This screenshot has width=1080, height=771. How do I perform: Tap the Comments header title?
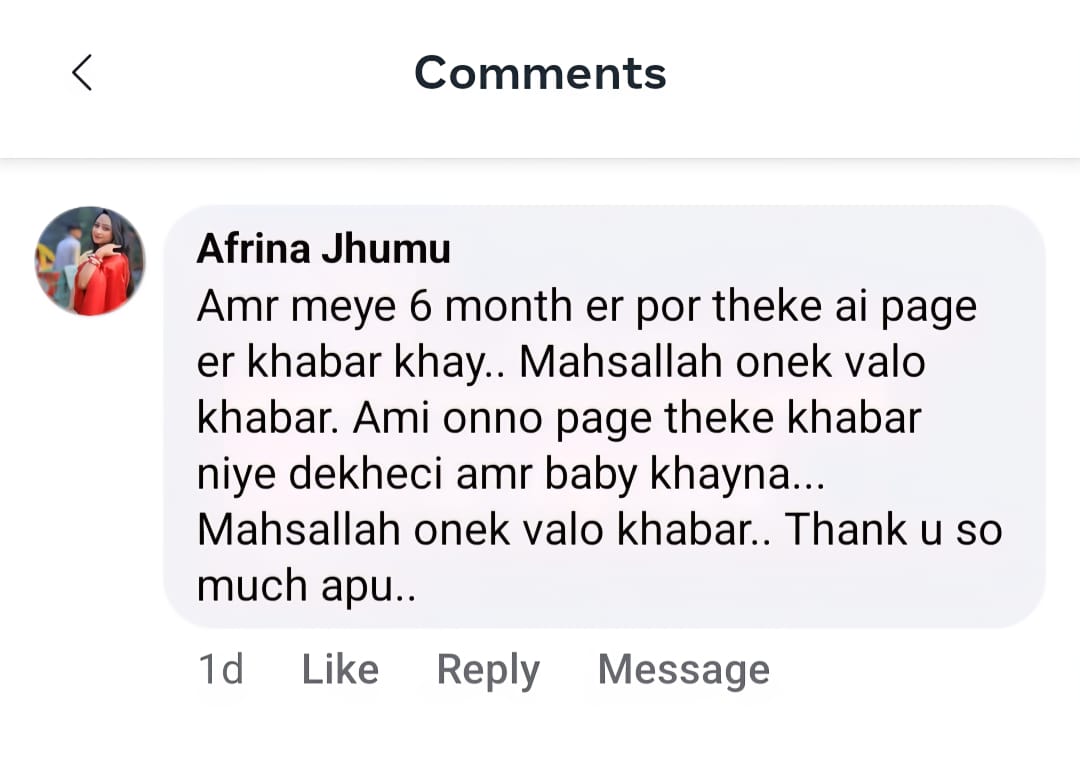click(x=540, y=73)
